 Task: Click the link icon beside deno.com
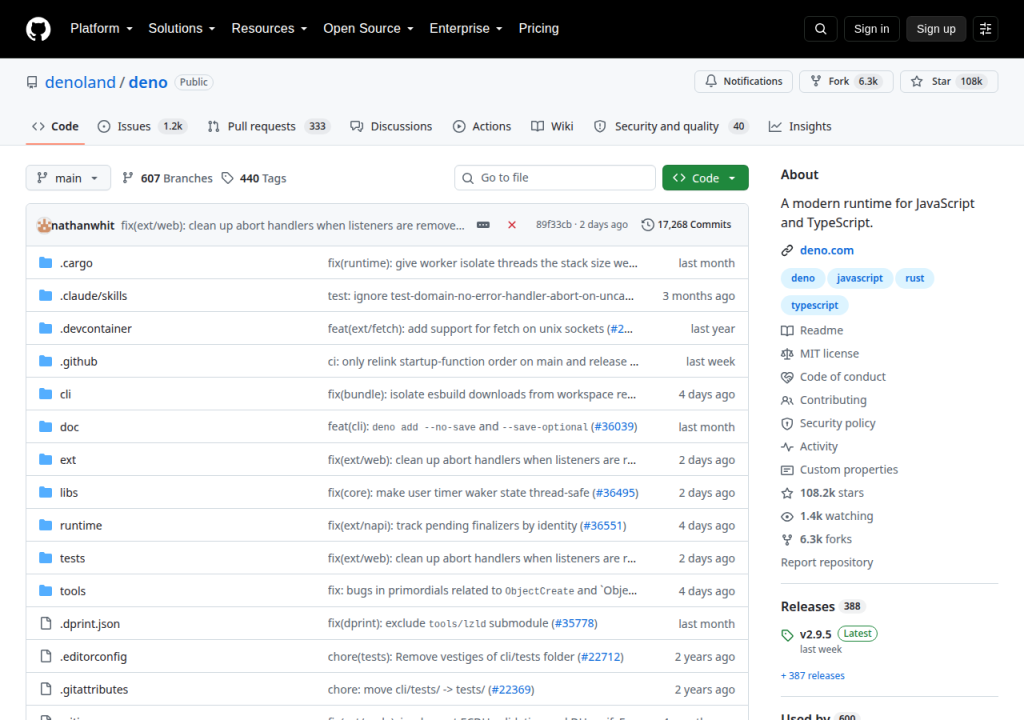[787, 250]
